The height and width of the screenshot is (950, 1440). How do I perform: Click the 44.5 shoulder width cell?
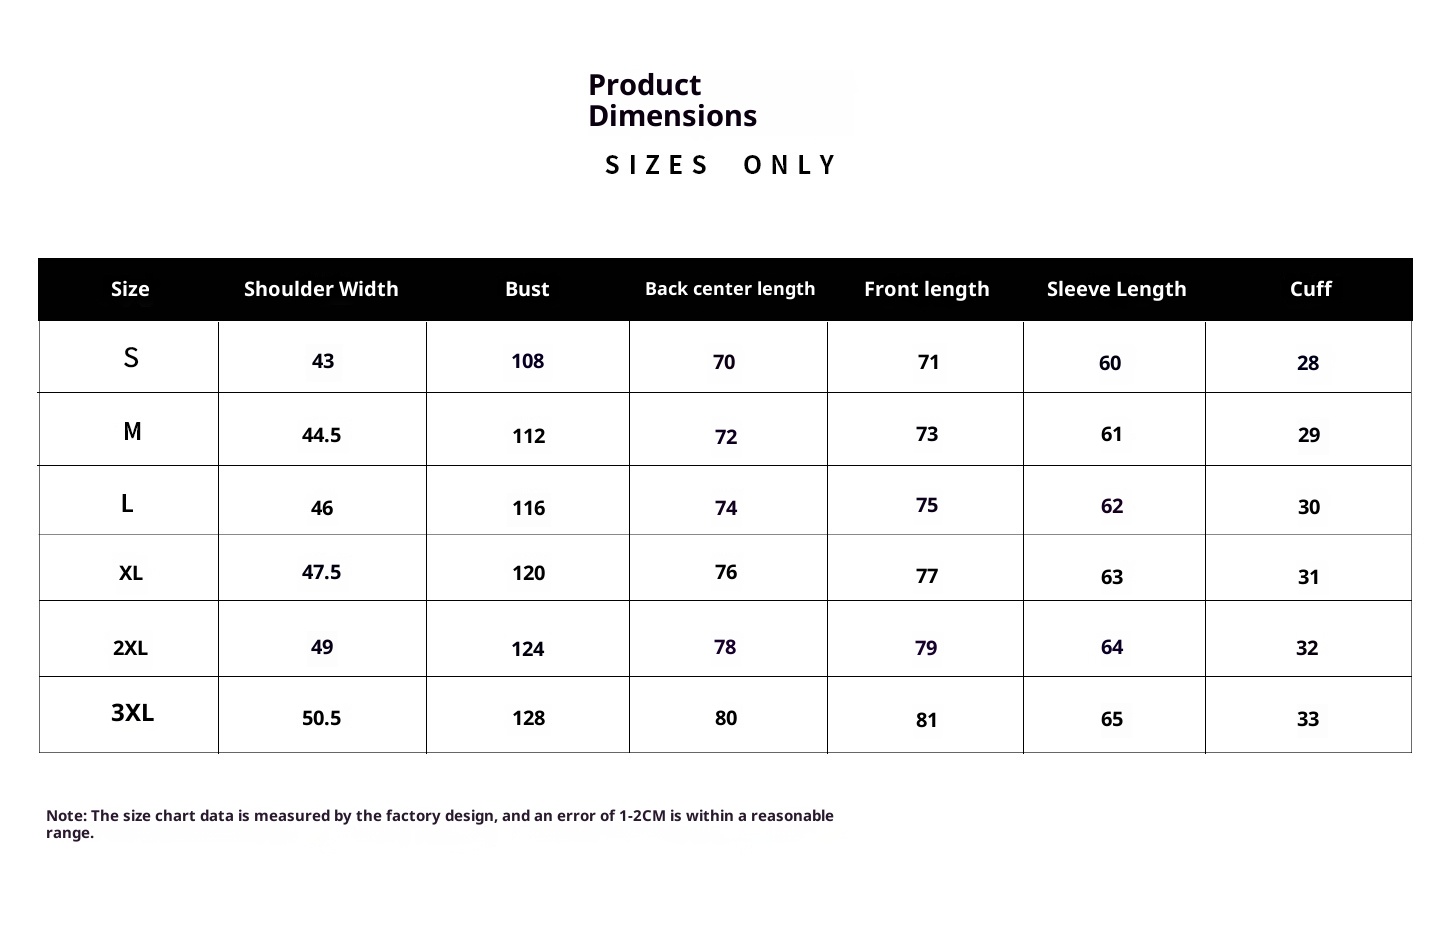point(321,435)
